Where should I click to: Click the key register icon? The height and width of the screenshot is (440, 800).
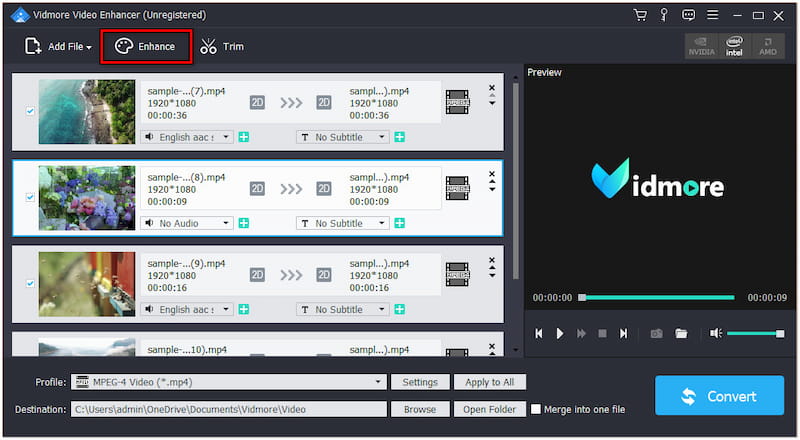coord(664,15)
